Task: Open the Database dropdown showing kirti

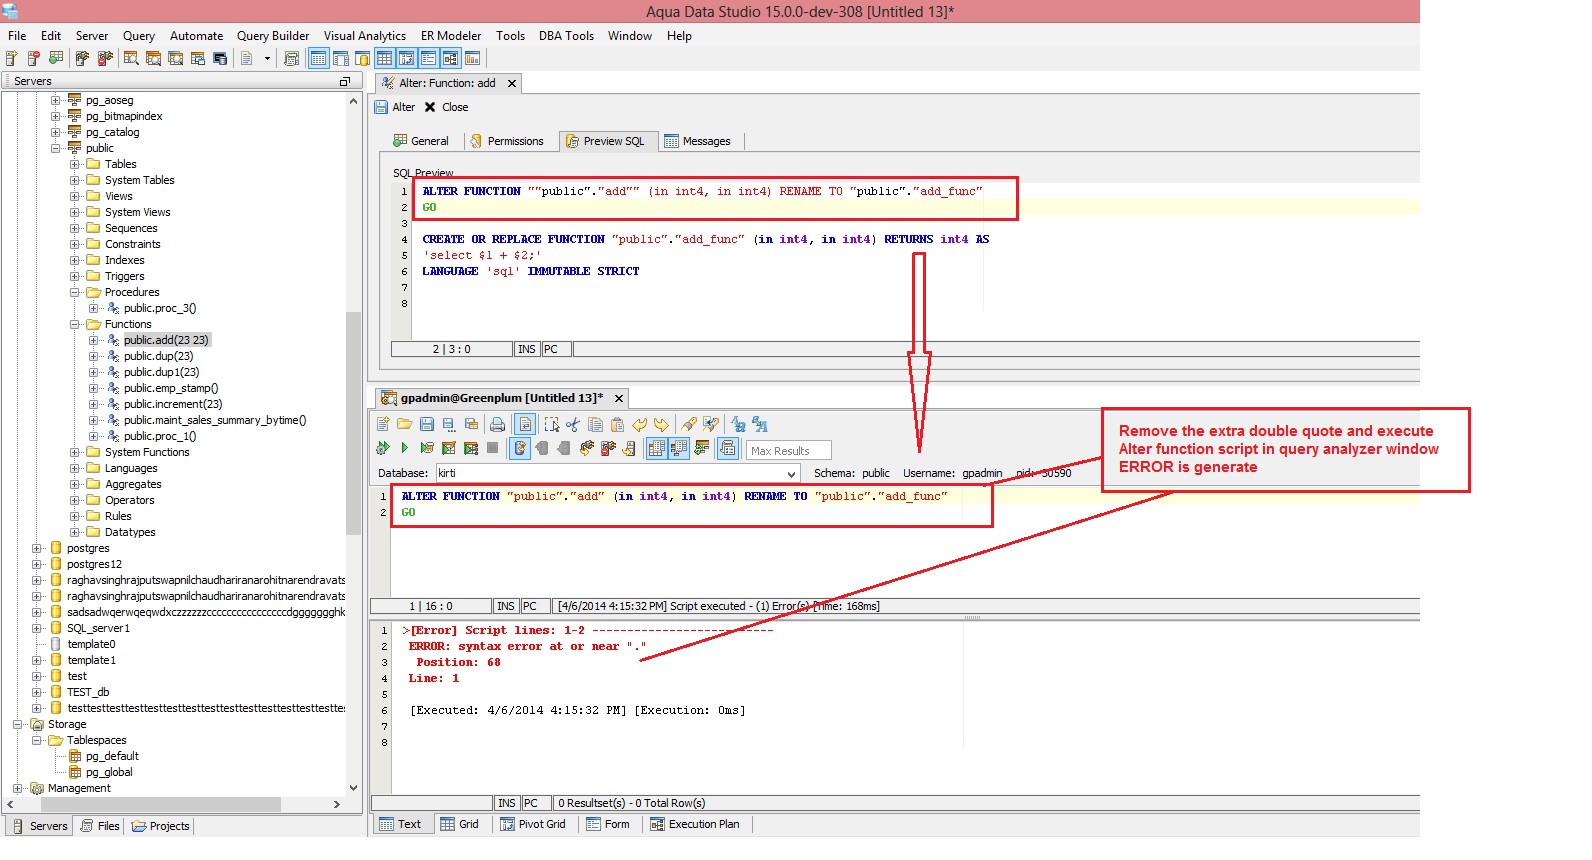Action: tap(791, 473)
